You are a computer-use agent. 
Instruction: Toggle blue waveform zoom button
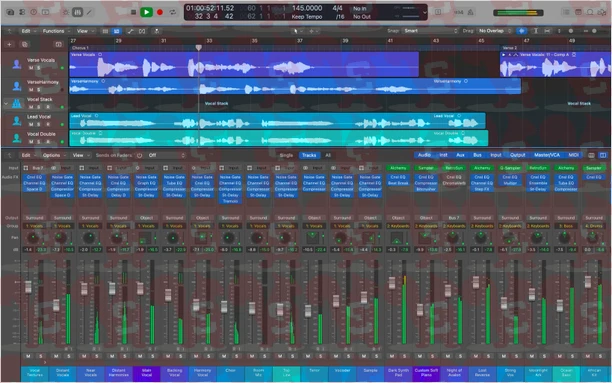[521, 30]
